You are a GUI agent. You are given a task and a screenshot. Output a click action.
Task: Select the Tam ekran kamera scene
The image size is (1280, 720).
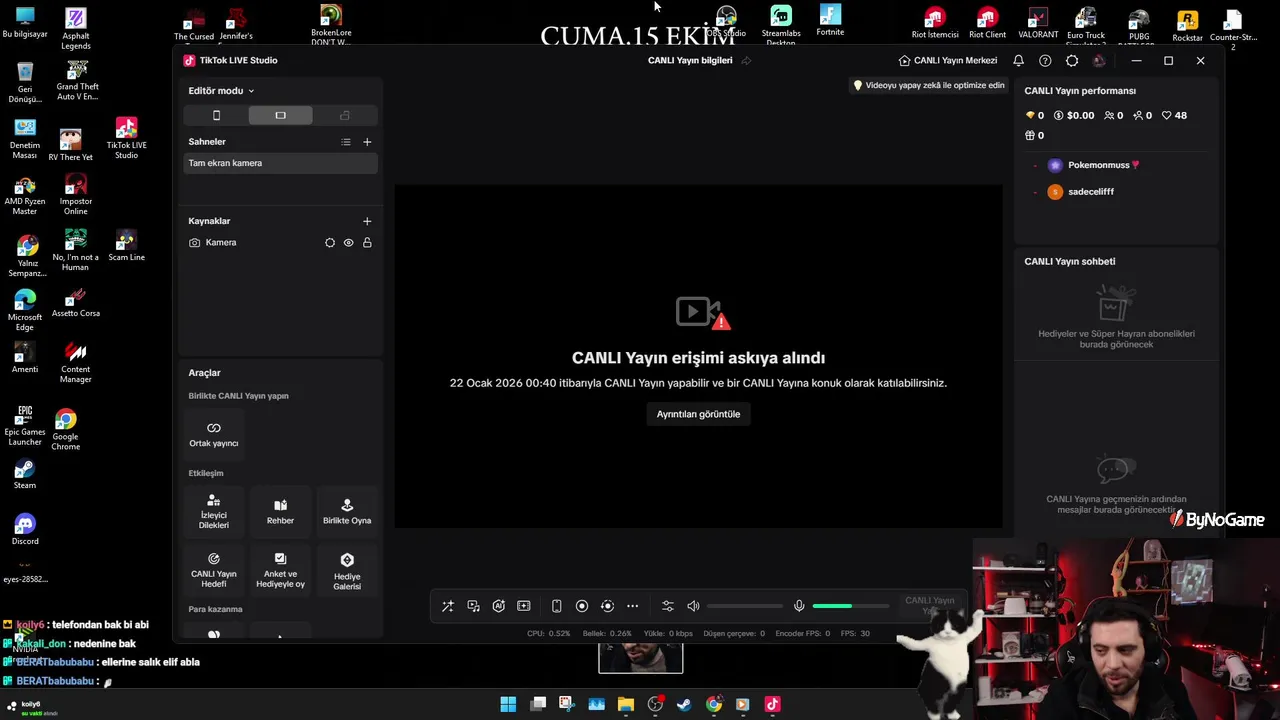pyautogui.click(x=280, y=163)
